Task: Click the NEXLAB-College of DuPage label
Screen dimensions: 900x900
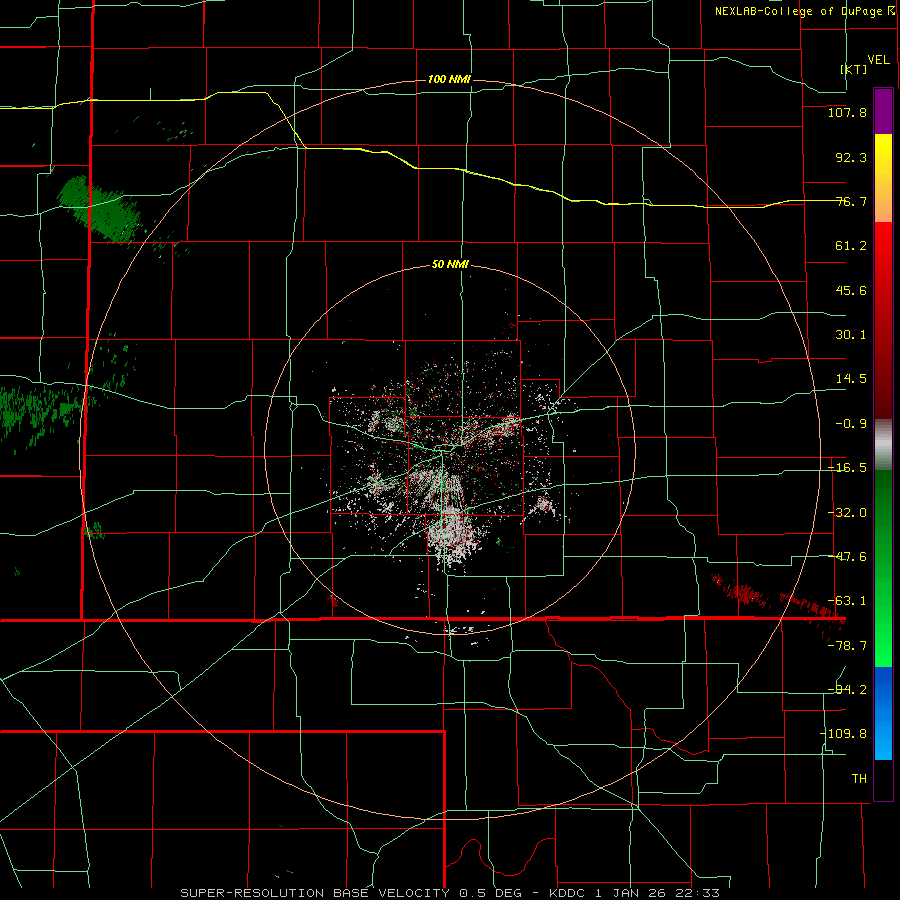Action: tap(798, 11)
